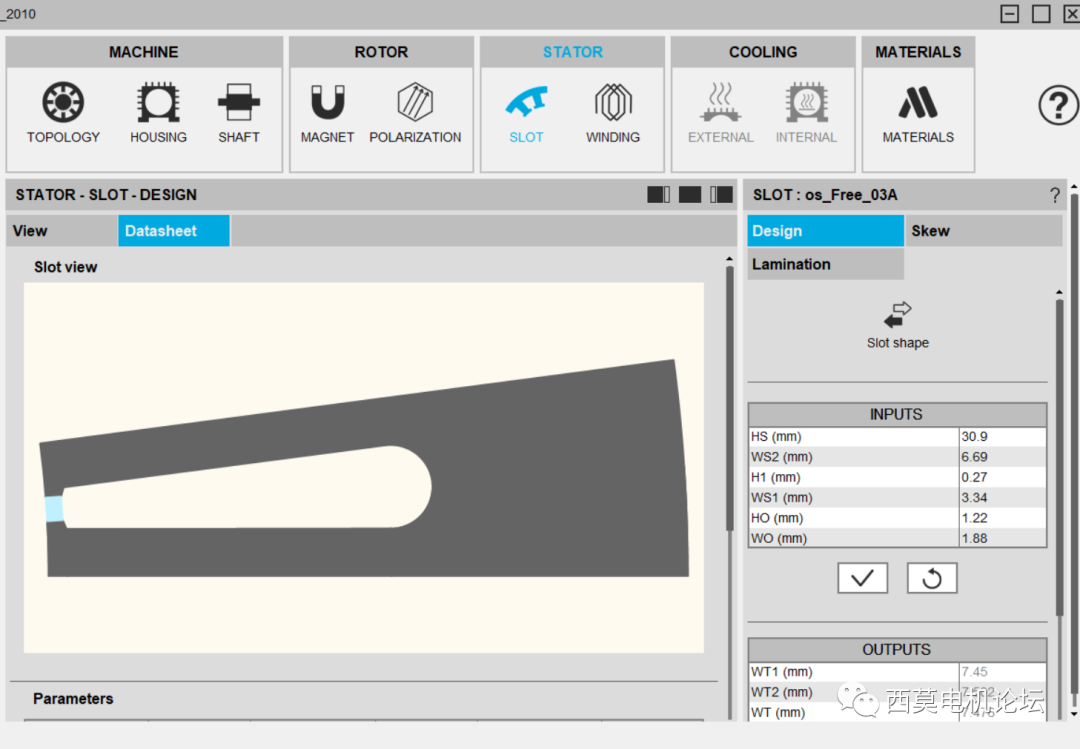Image resolution: width=1080 pixels, height=749 pixels.
Task: Apply inputs with checkmark button
Action: coord(862,577)
